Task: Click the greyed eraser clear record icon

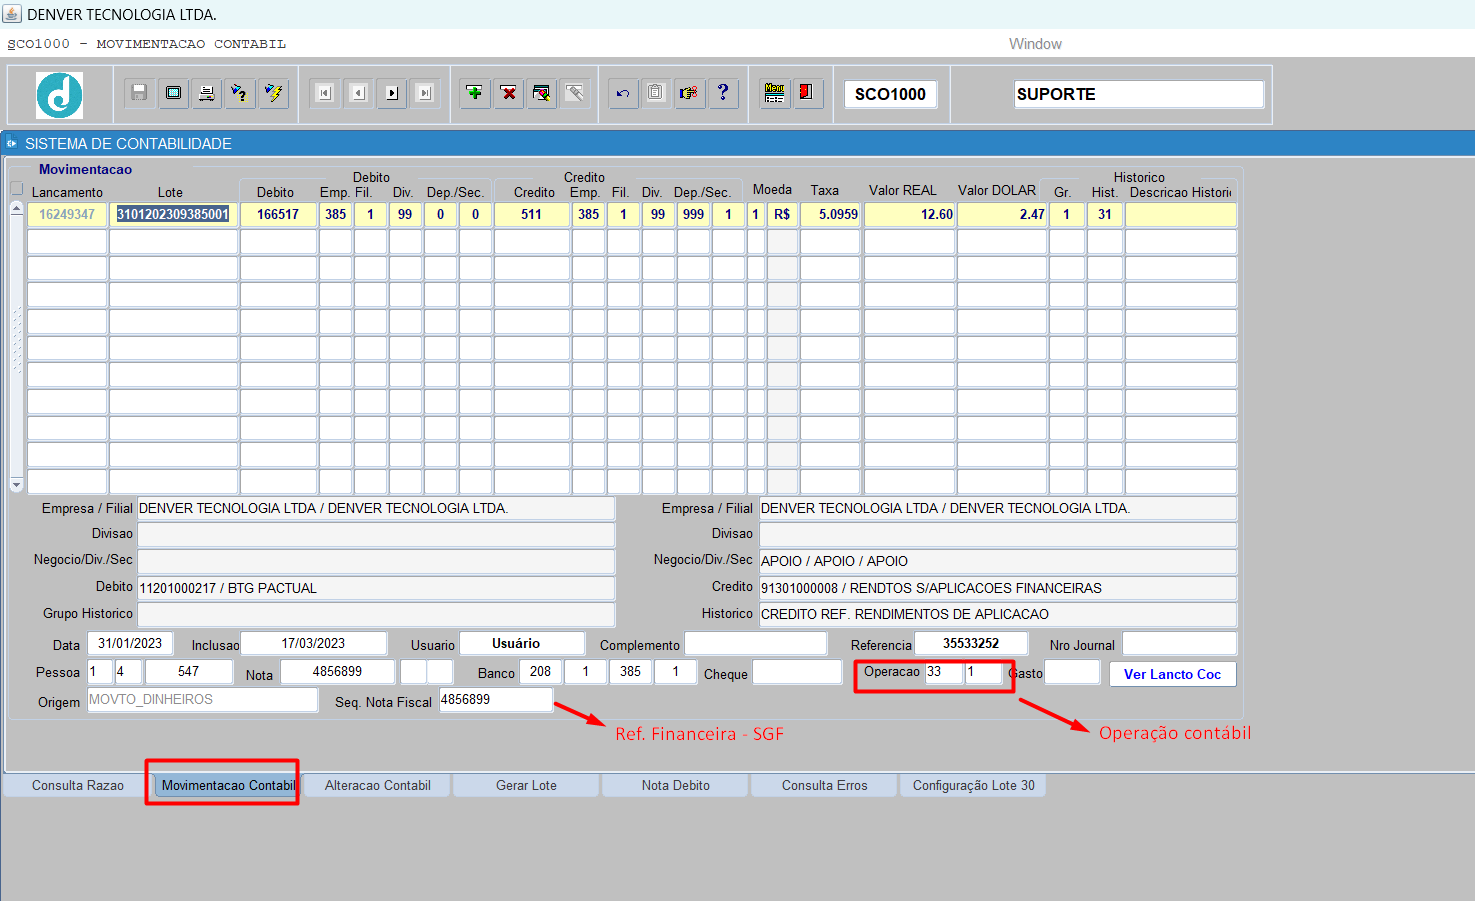Action: pyautogui.click(x=575, y=93)
